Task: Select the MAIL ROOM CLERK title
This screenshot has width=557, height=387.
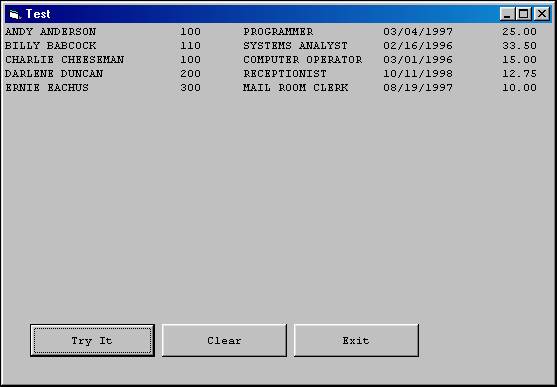Action: tap(296, 88)
